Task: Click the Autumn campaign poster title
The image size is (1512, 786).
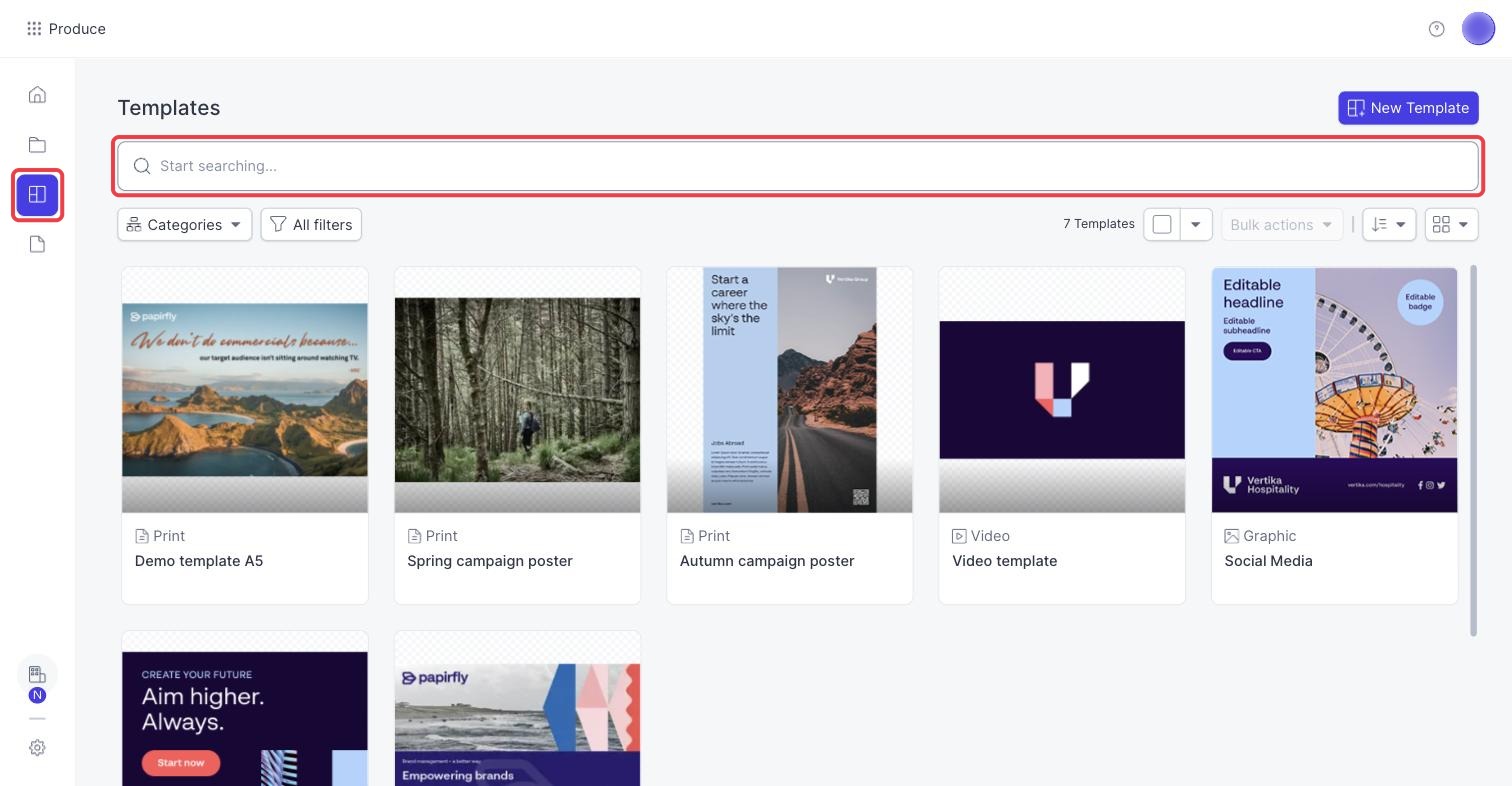Action: tap(767, 561)
